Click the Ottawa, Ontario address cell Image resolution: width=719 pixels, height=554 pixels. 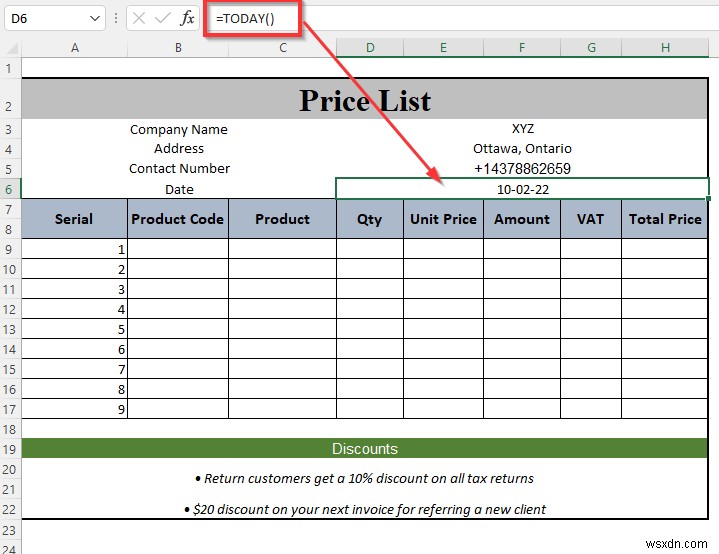(x=522, y=149)
